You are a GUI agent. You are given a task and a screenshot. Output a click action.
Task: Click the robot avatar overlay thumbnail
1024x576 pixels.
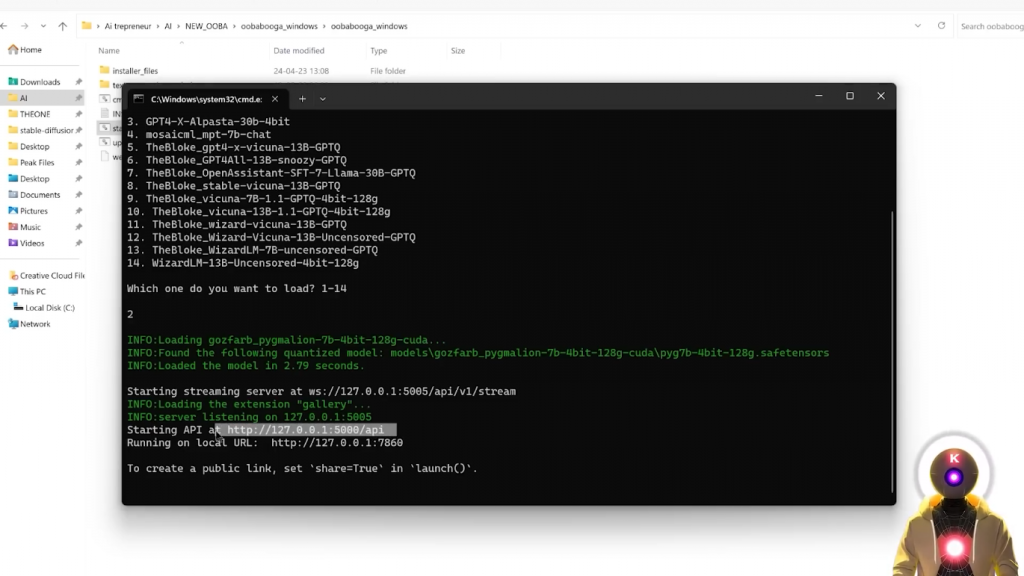[956, 506]
